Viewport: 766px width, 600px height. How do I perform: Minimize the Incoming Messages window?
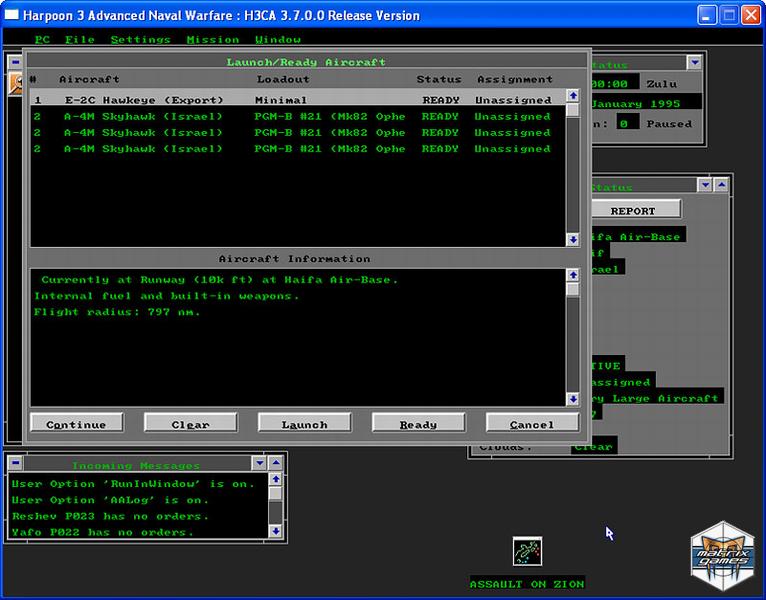[x=260, y=464]
